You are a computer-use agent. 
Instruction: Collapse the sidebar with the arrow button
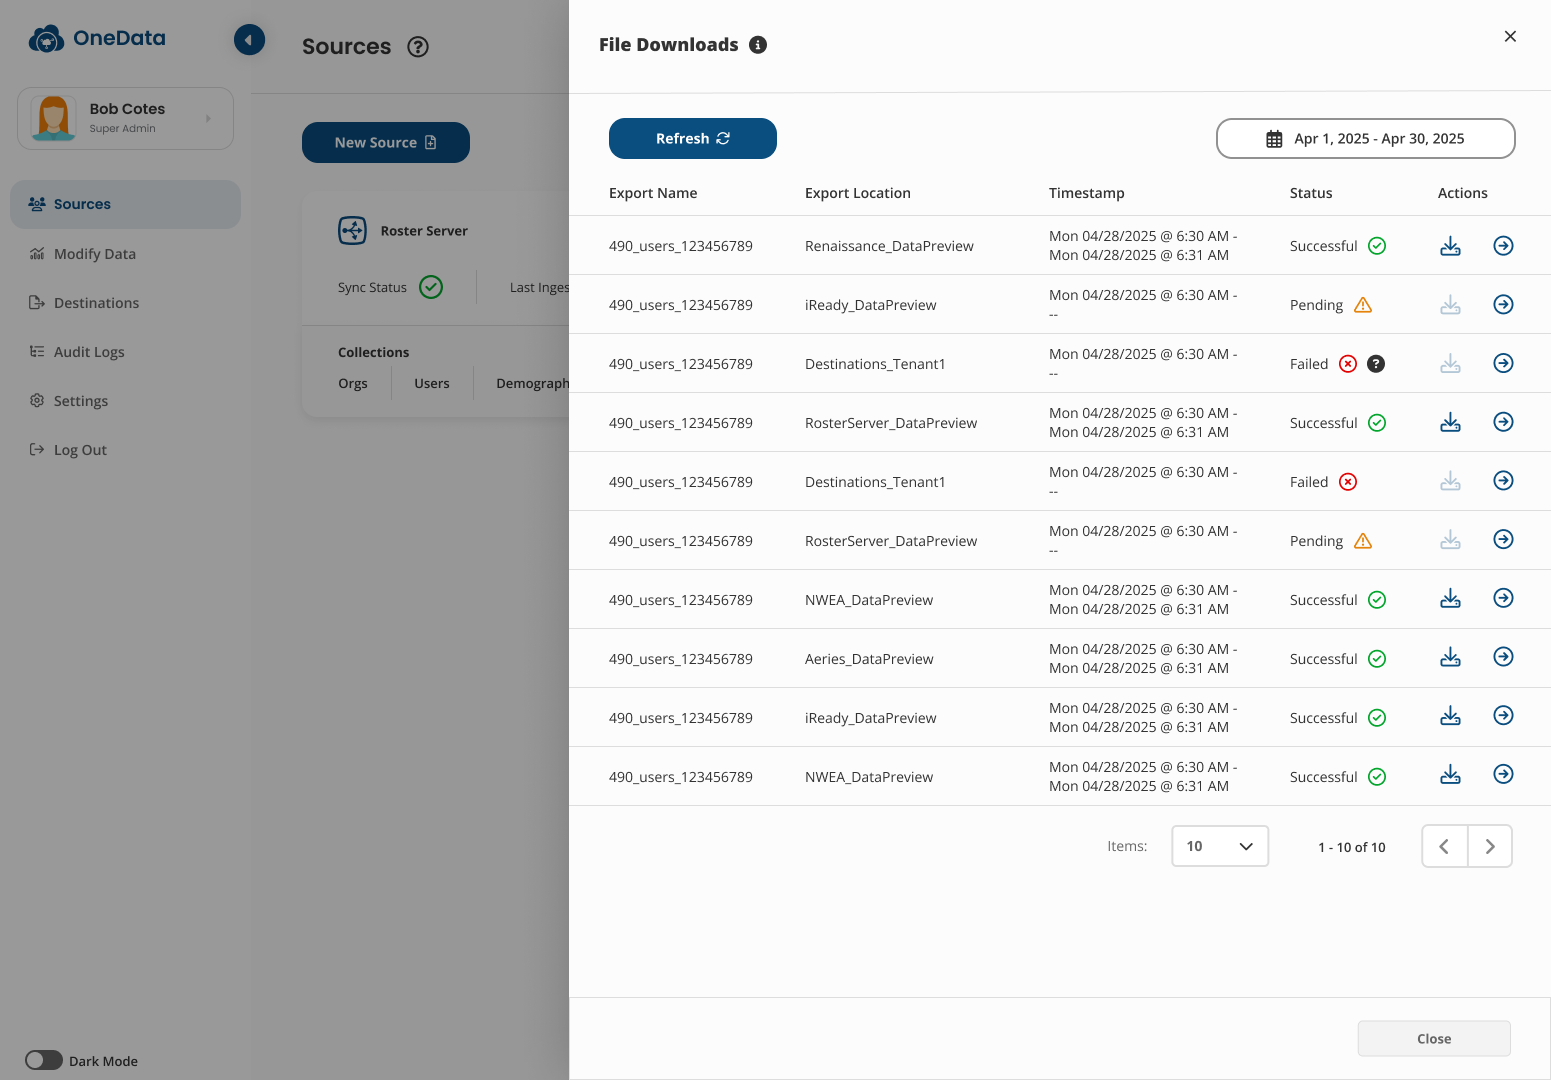click(249, 40)
